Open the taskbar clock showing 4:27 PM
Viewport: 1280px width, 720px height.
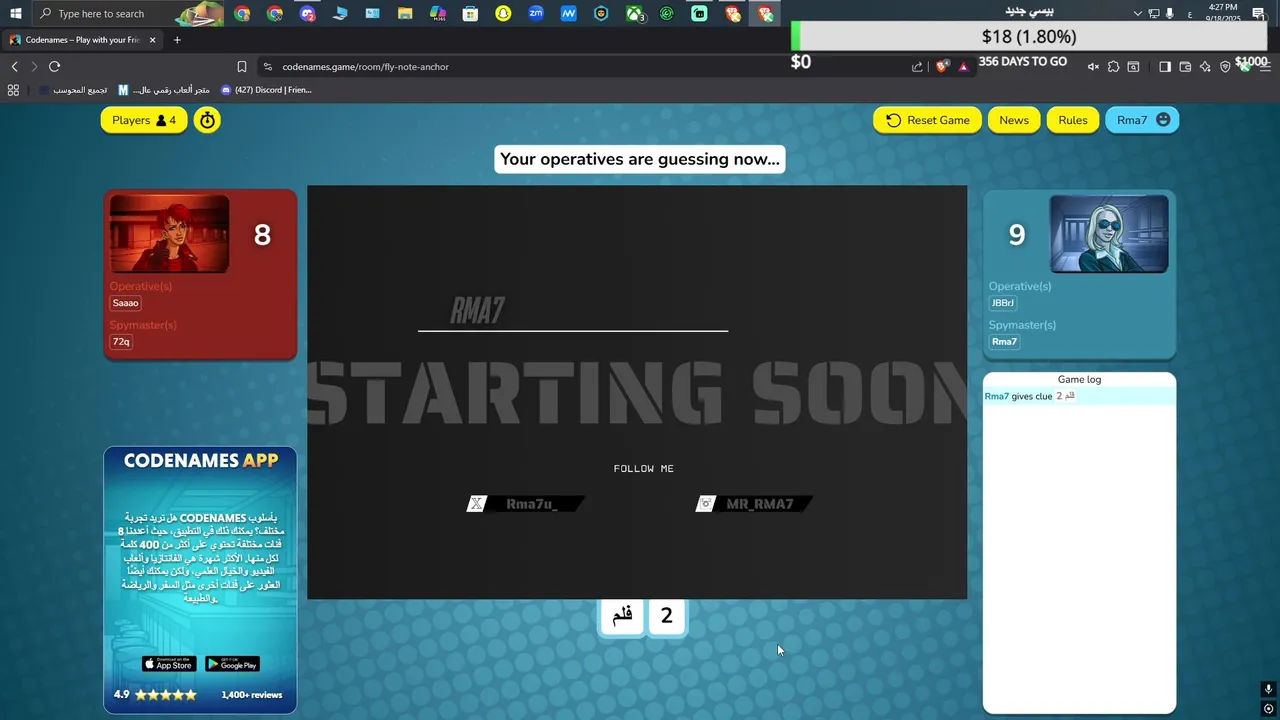tap(1223, 13)
